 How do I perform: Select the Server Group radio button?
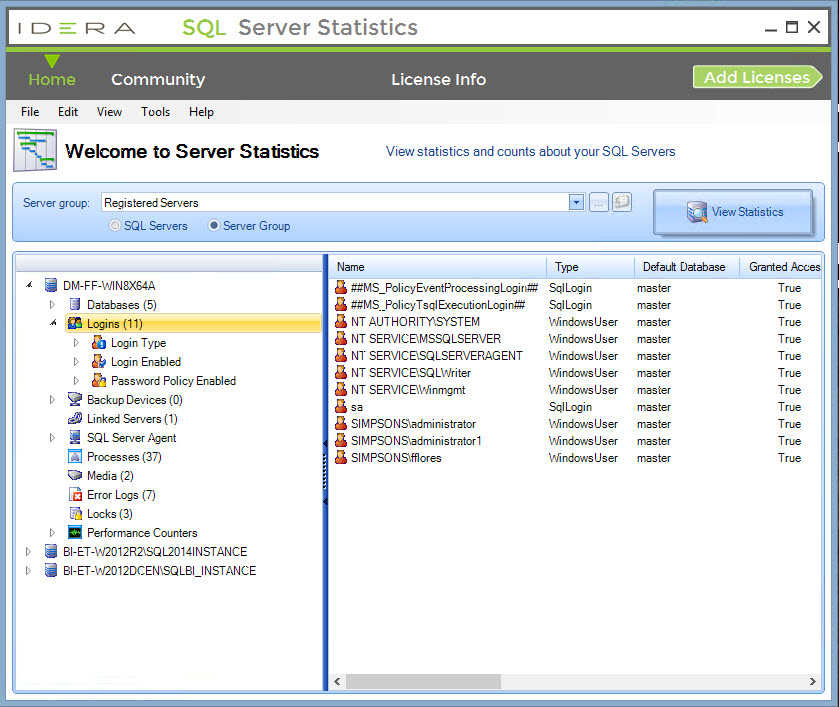[213, 225]
